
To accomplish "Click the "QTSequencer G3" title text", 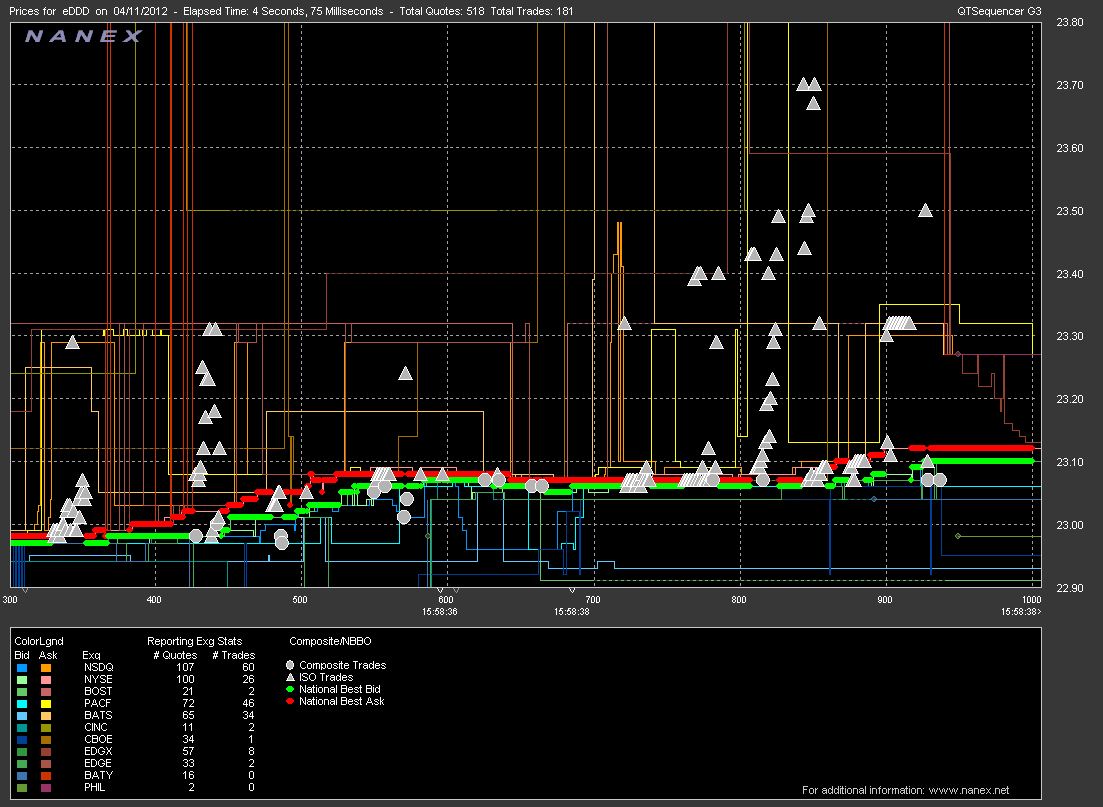I will (x=999, y=11).
